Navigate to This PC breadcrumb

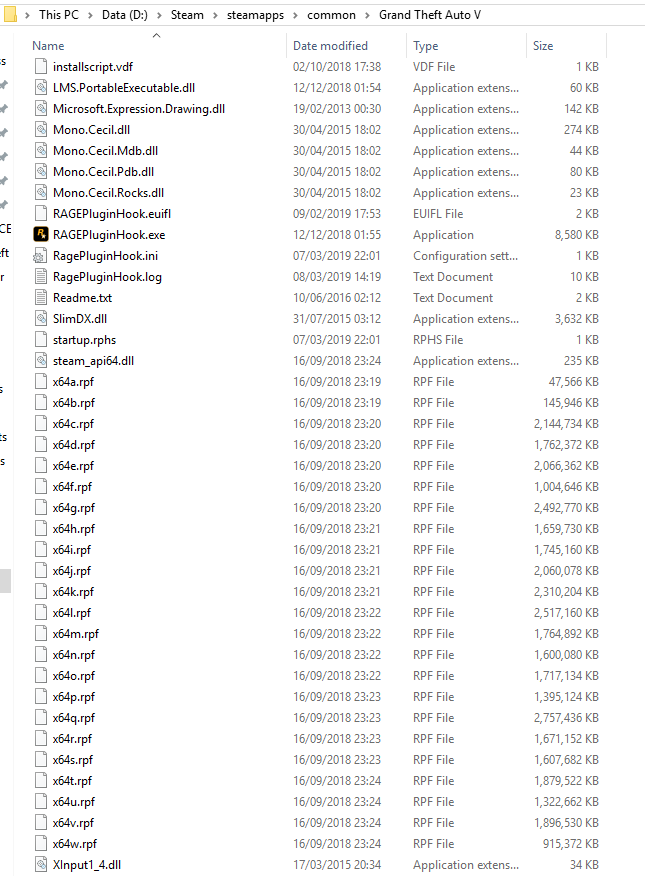tap(59, 15)
